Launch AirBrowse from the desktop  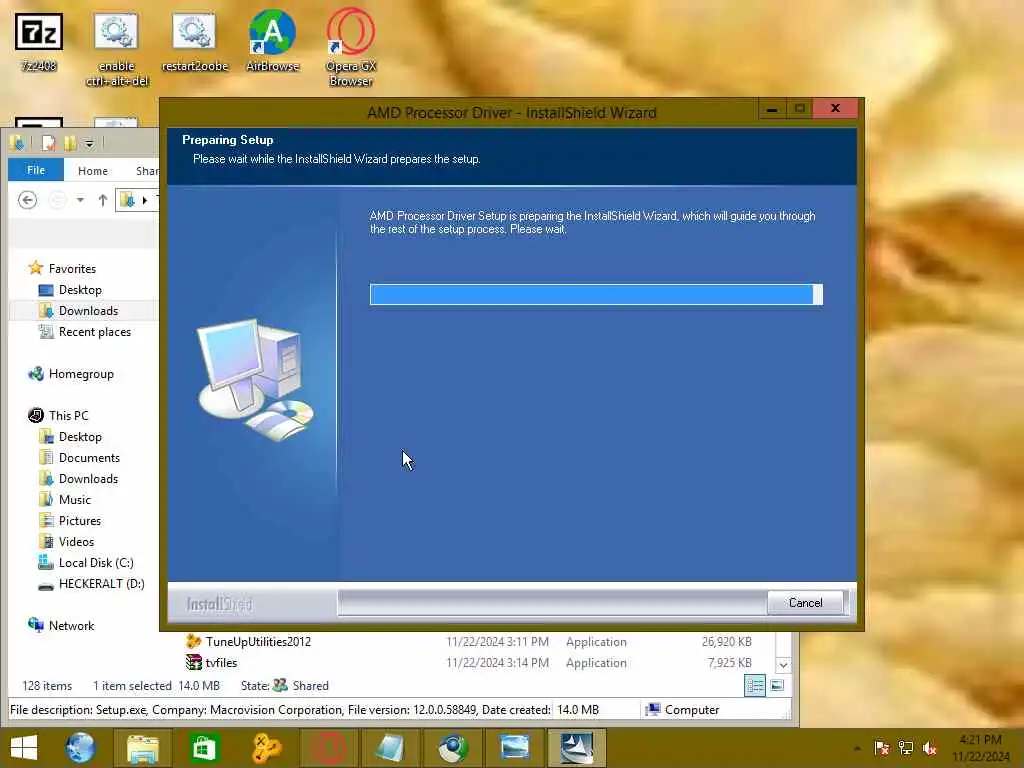click(272, 40)
